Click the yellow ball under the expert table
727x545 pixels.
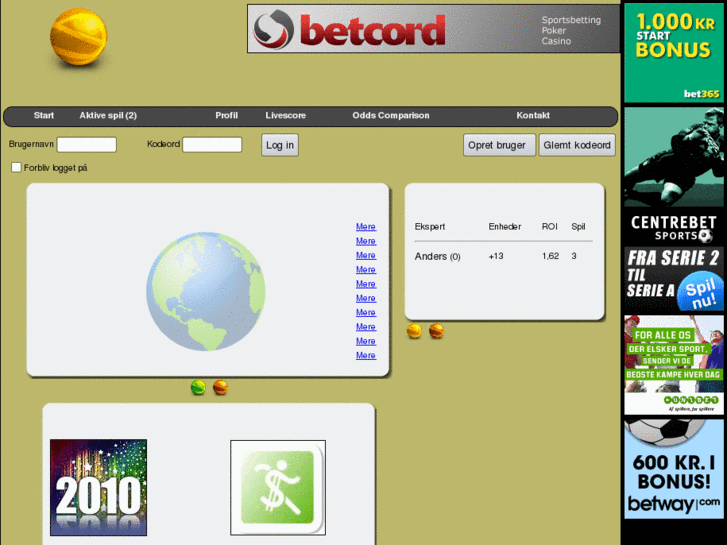pyautogui.click(x=414, y=331)
